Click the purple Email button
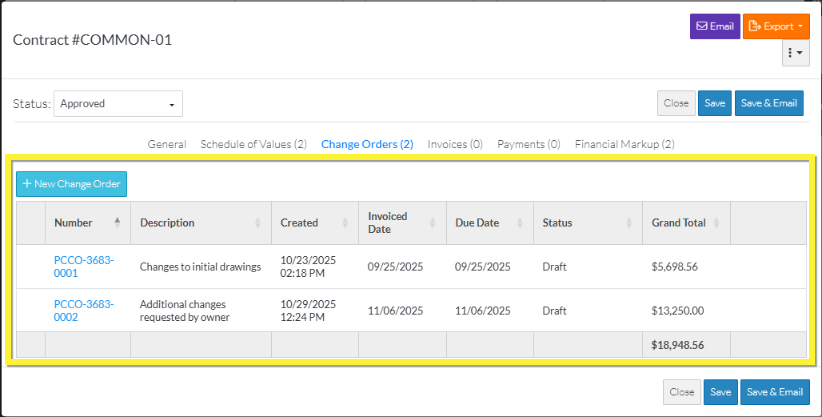This screenshot has height=417, width=822. point(714,26)
